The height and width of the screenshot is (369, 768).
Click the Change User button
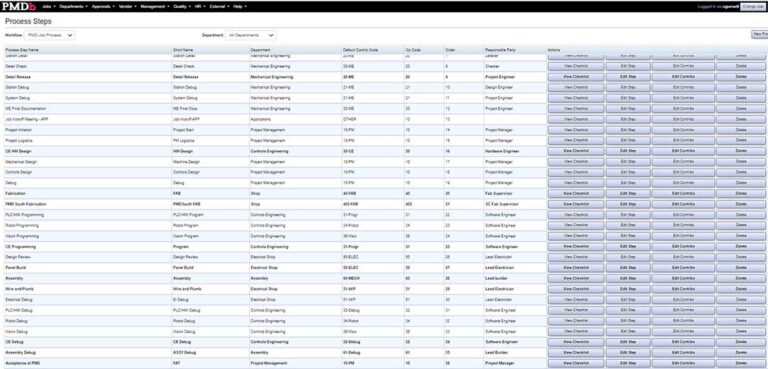click(754, 6)
